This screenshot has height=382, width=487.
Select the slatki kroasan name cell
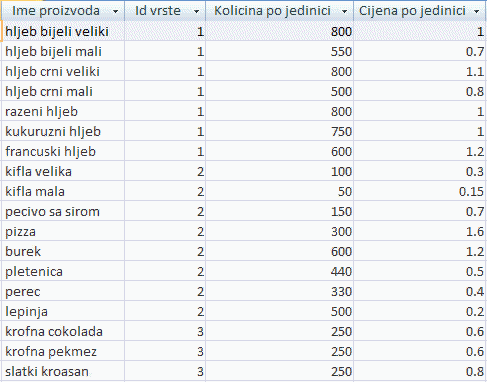[x=63, y=371]
